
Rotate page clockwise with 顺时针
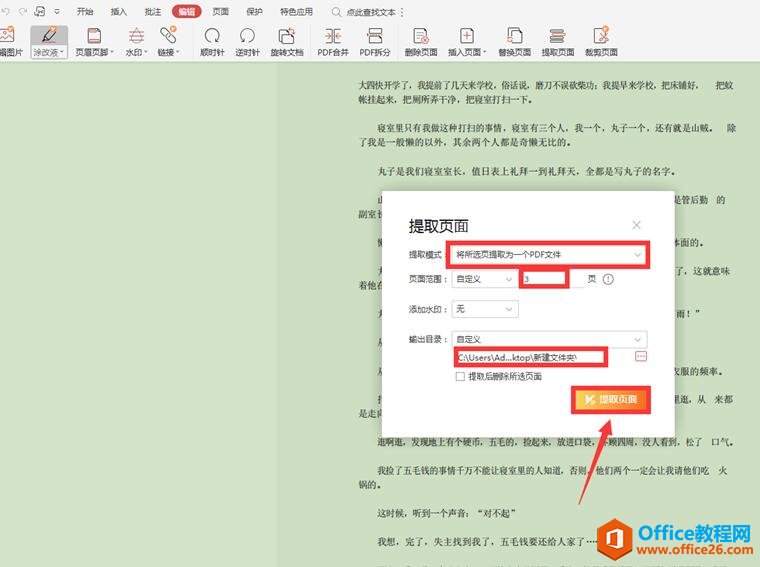pyautogui.click(x=212, y=36)
